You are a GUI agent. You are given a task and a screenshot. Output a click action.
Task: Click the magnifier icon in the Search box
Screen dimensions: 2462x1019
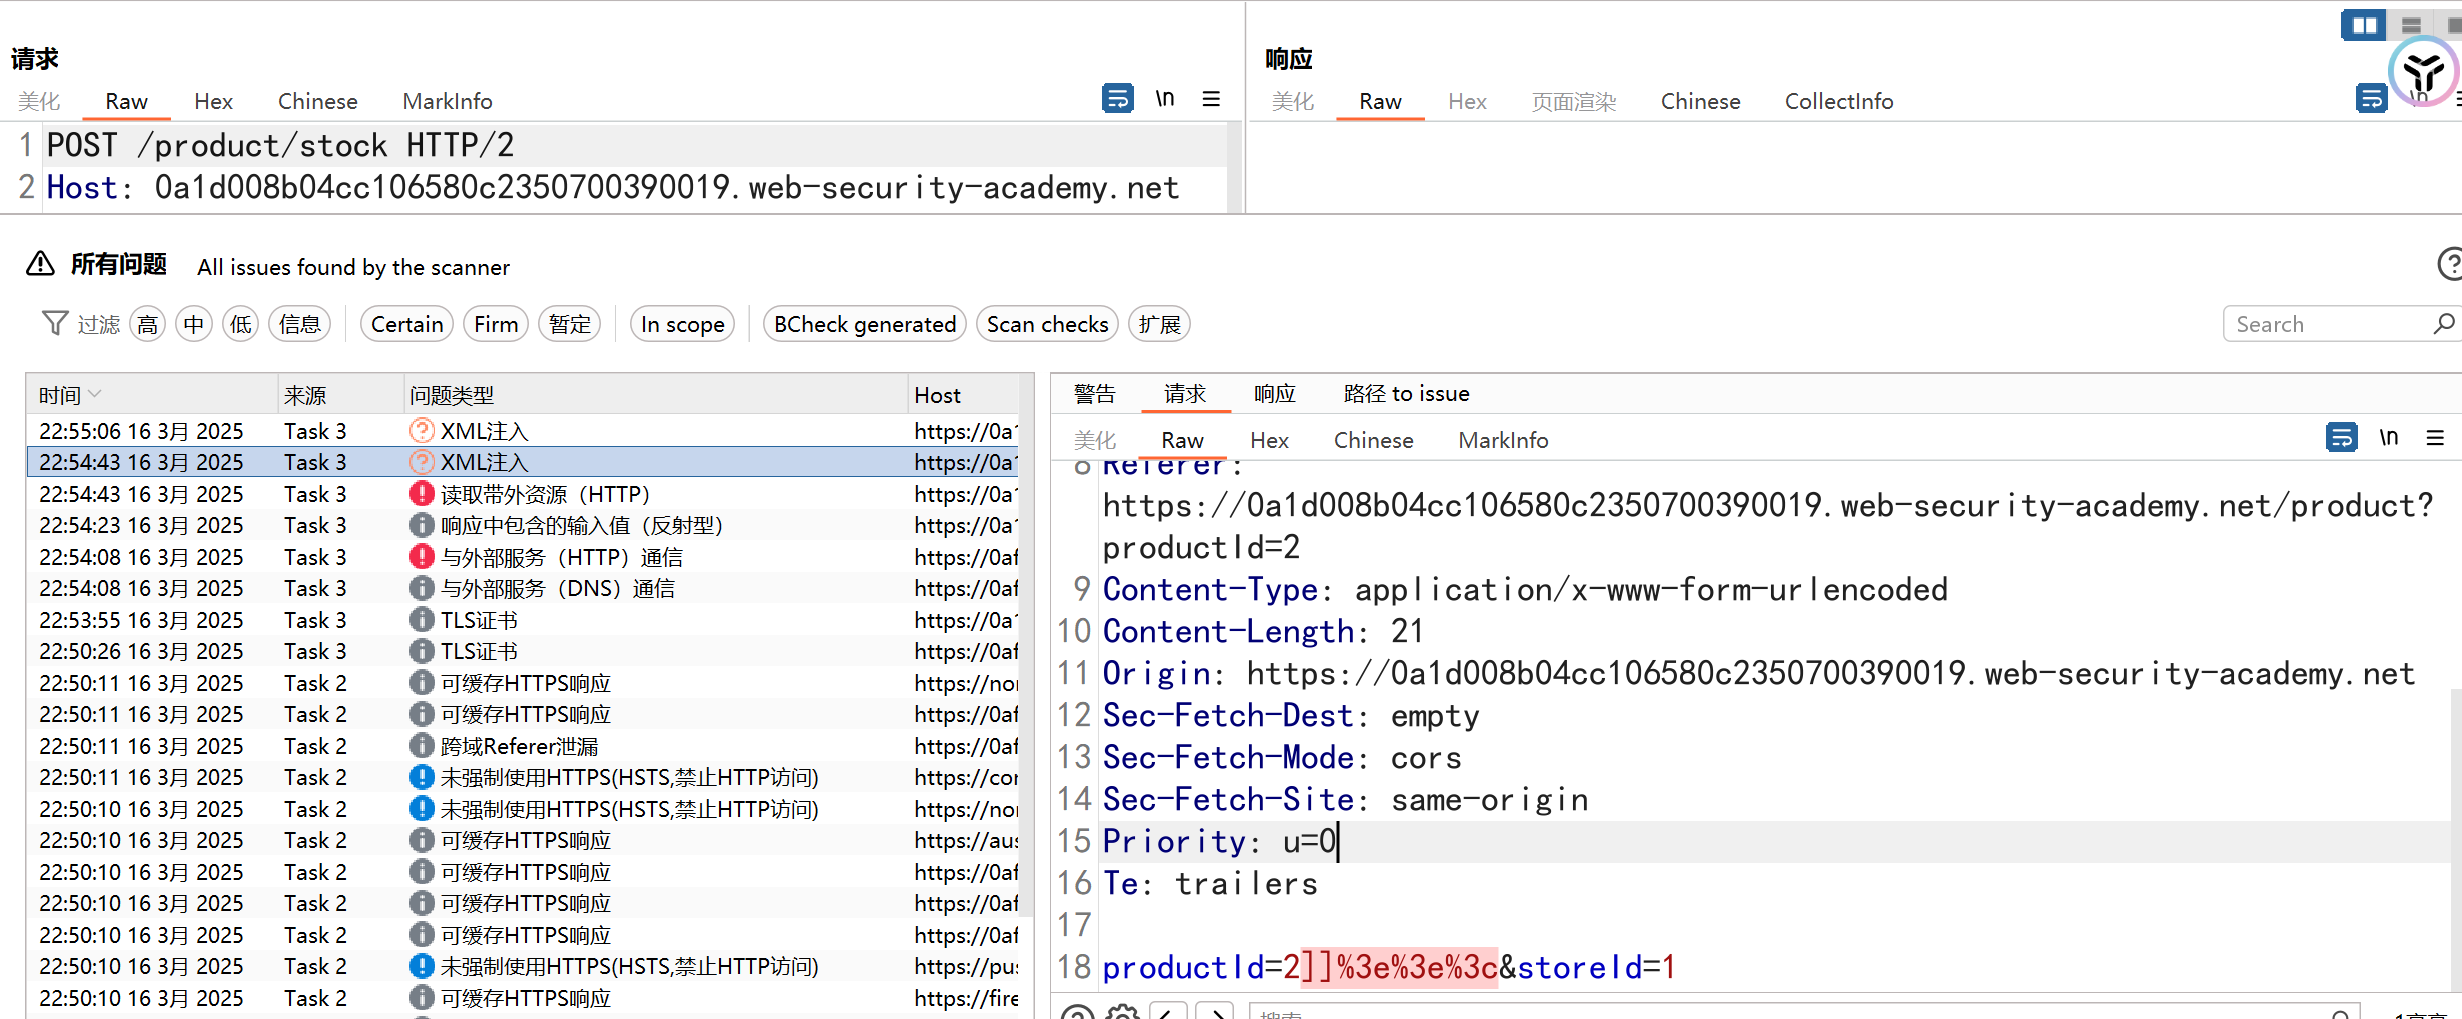coord(2444,324)
